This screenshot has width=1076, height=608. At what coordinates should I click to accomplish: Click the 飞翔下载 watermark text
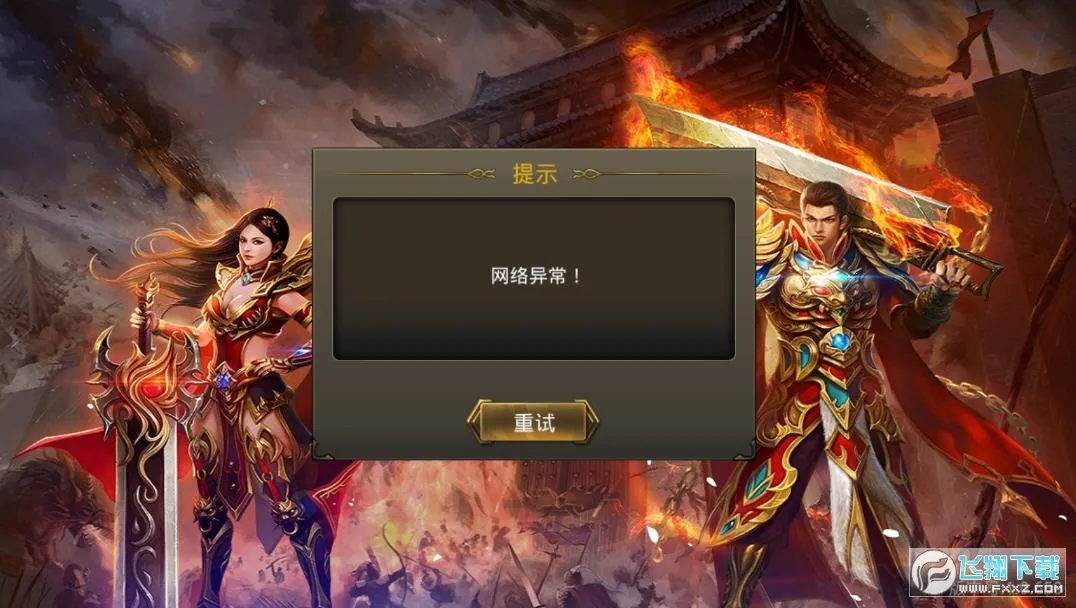(1010, 567)
